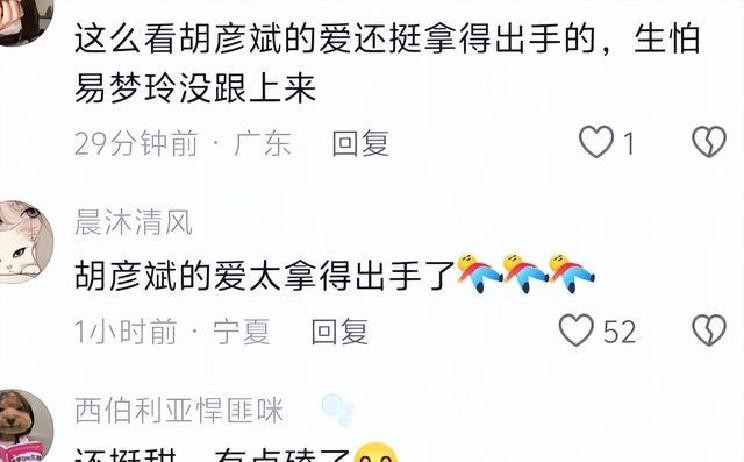Dislike the 29分钟前 广东 comment
The image size is (744, 462).
click(x=709, y=141)
